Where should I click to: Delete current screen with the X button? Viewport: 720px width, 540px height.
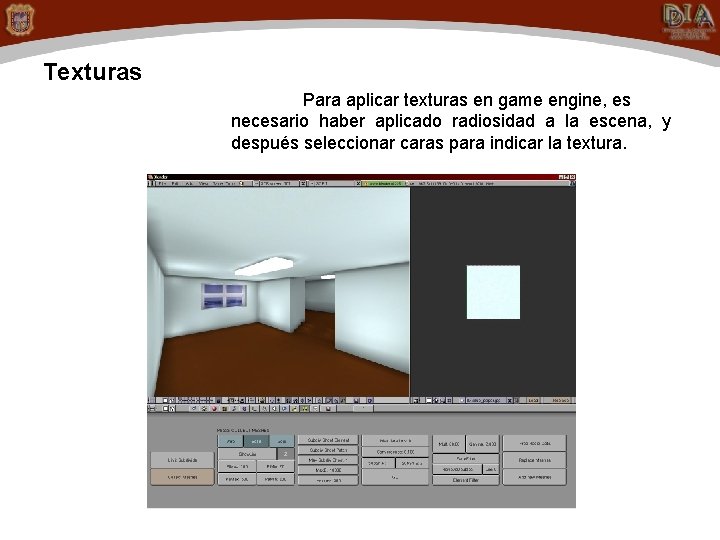tap(303, 183)
